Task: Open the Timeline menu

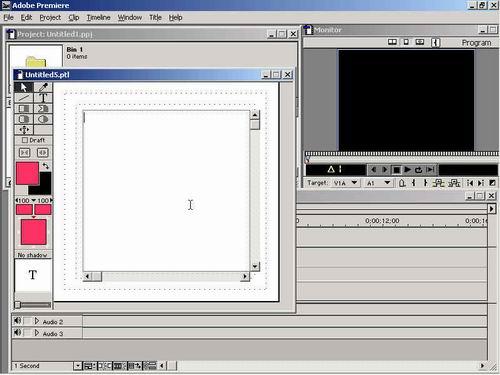Action: click(x=98, y=17)
